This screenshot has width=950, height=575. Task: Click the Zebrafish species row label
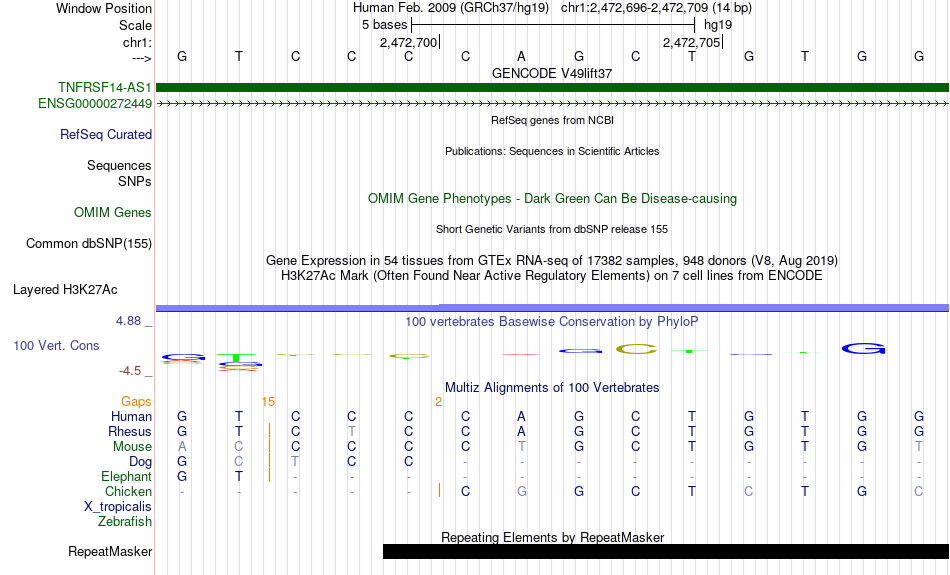125,521
